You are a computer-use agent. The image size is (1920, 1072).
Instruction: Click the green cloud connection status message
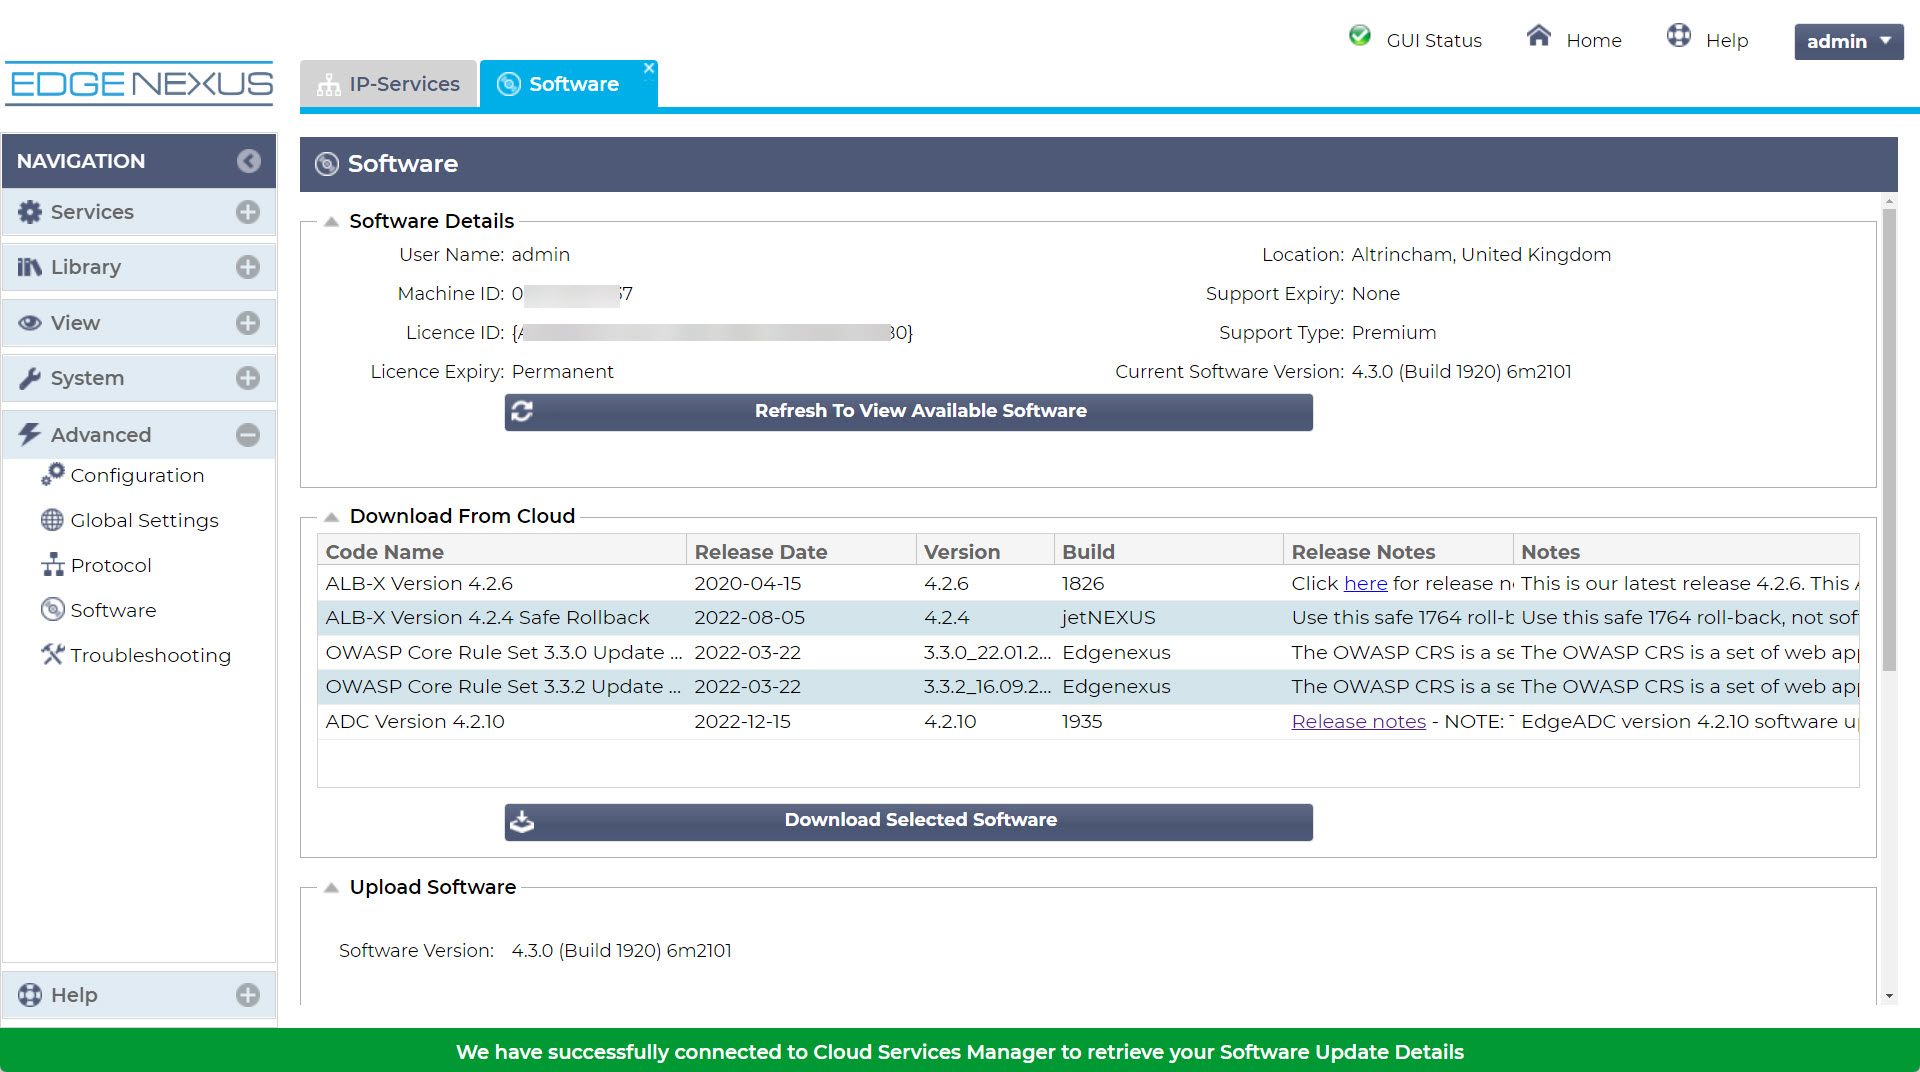coord(960,1051)
